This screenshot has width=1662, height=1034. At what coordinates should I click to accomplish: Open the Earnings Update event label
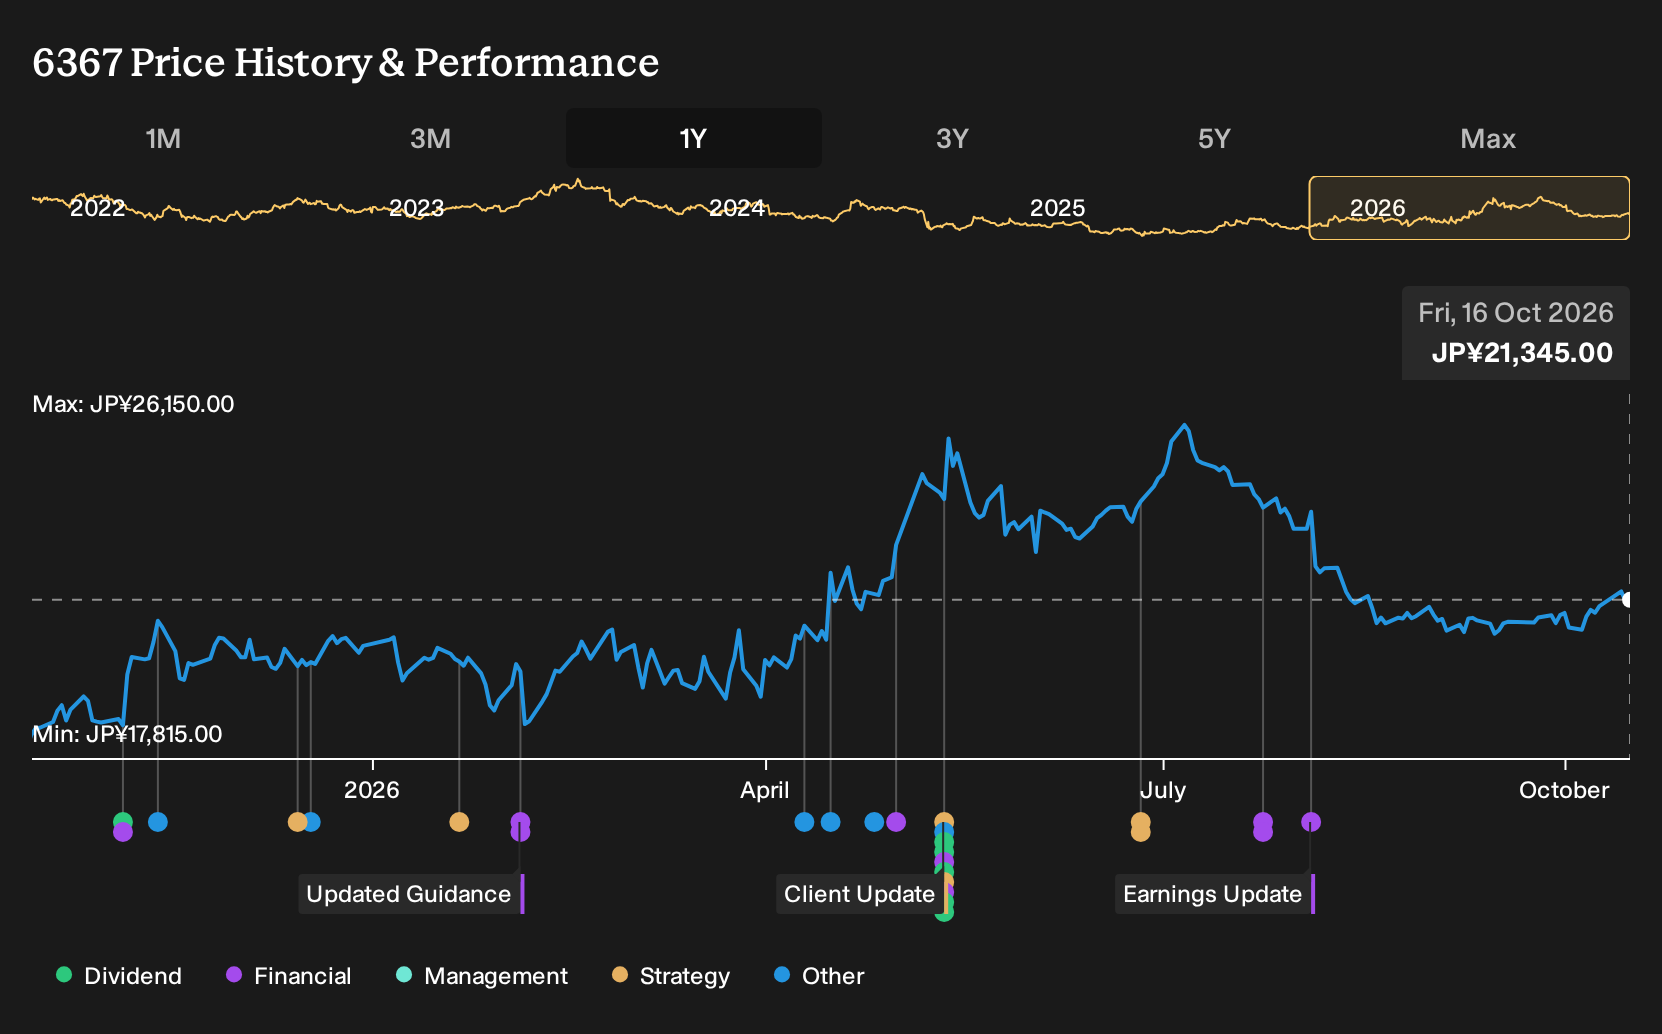pyautogui.click(x=1213, y=894)
